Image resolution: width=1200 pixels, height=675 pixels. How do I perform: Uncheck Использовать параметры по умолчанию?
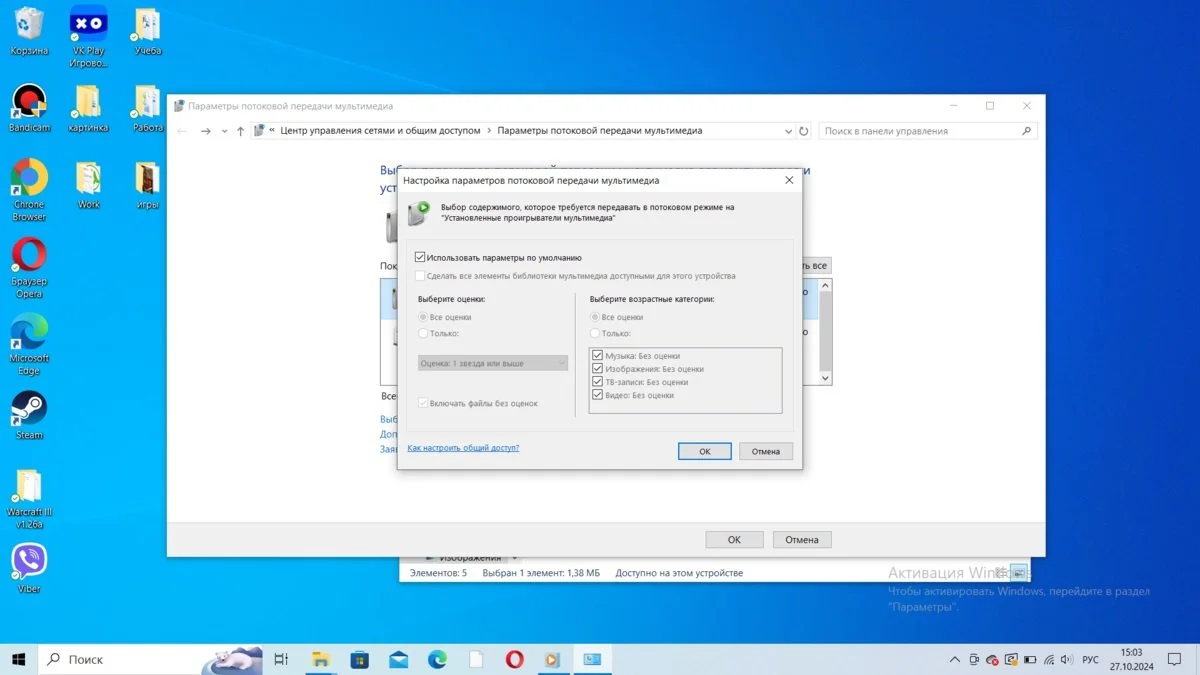(x=420, y=257)
